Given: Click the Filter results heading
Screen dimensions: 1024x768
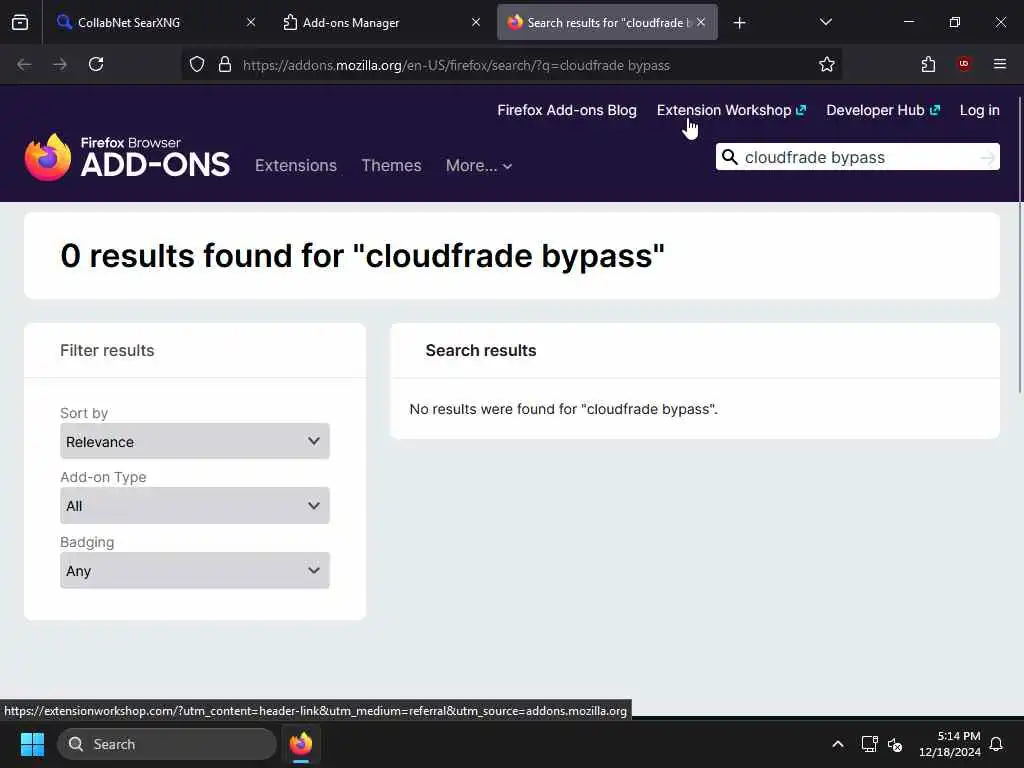Looking at the screenshot, I should coord(107,351).
